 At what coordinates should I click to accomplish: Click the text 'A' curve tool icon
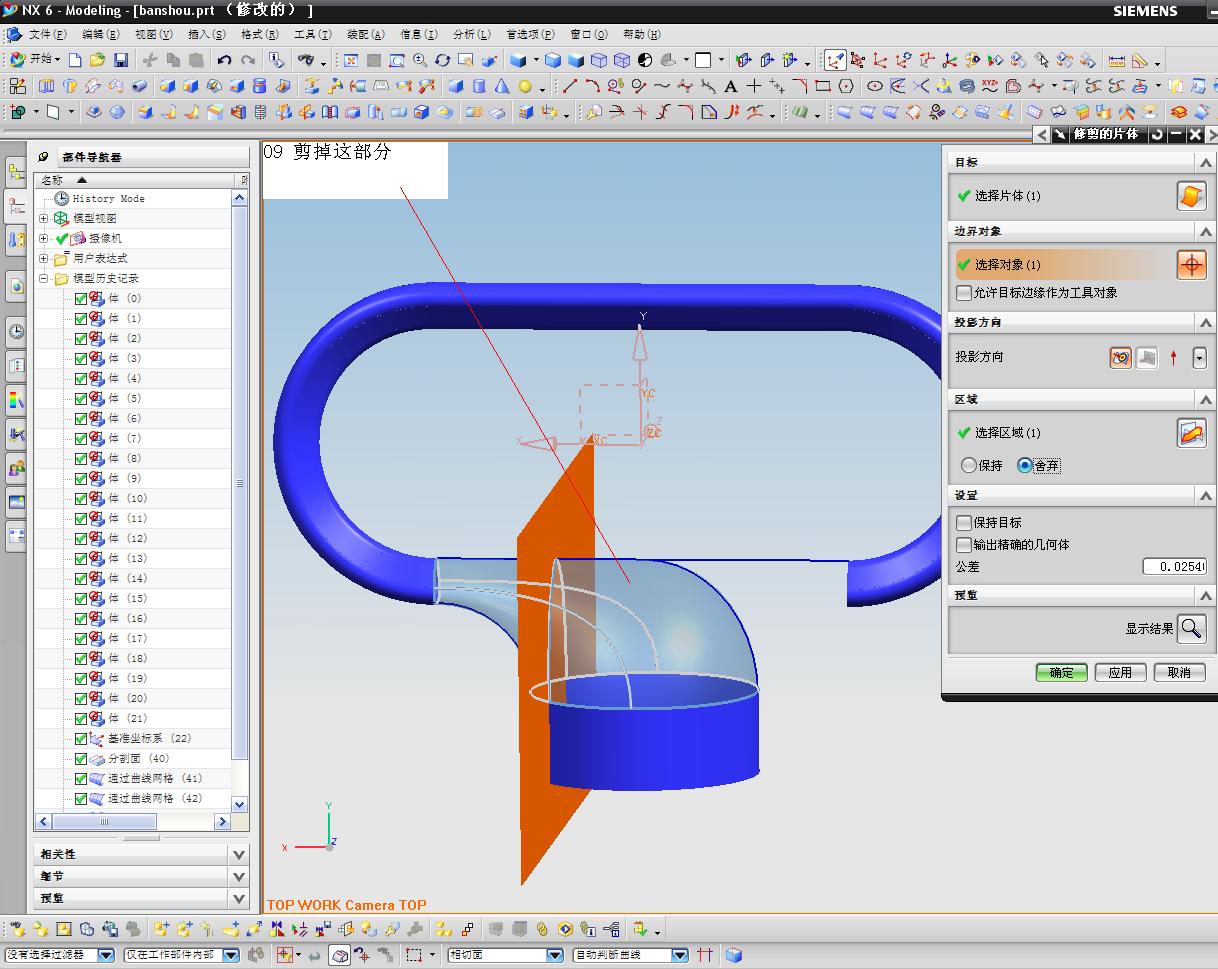click(x=731, y=87)
